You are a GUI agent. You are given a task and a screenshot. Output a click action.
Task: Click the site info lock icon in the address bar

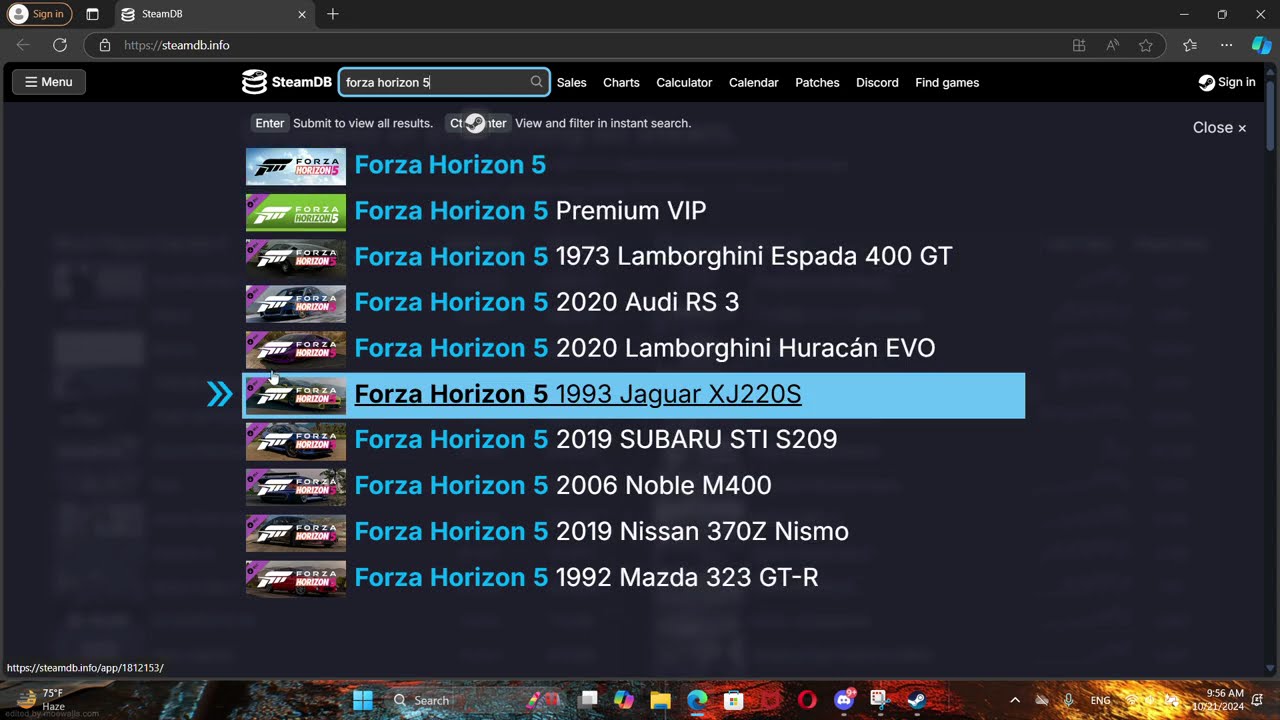click(x=105, y=45)
